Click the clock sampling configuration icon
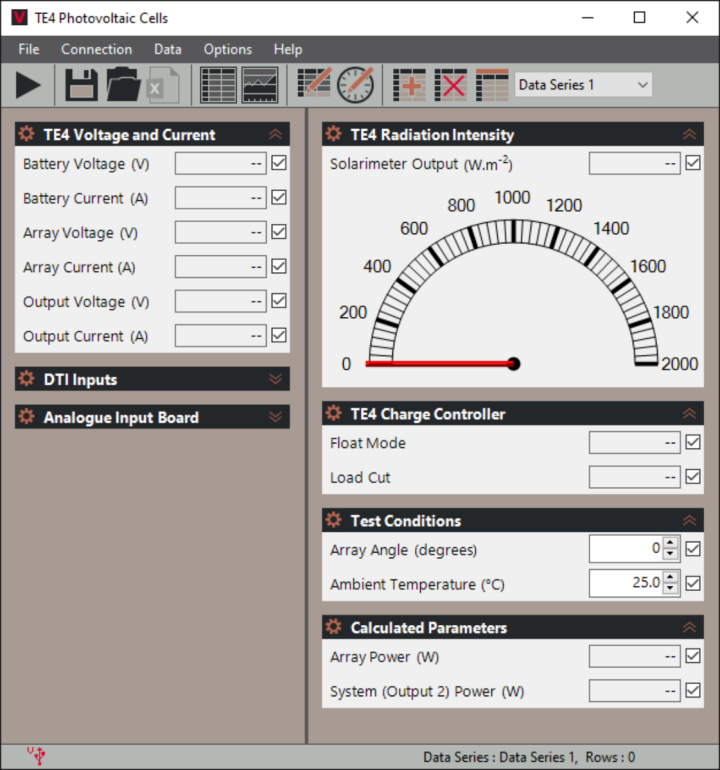Screen dimensions: 720x770 pyautogui.click(x=355, y=85)
